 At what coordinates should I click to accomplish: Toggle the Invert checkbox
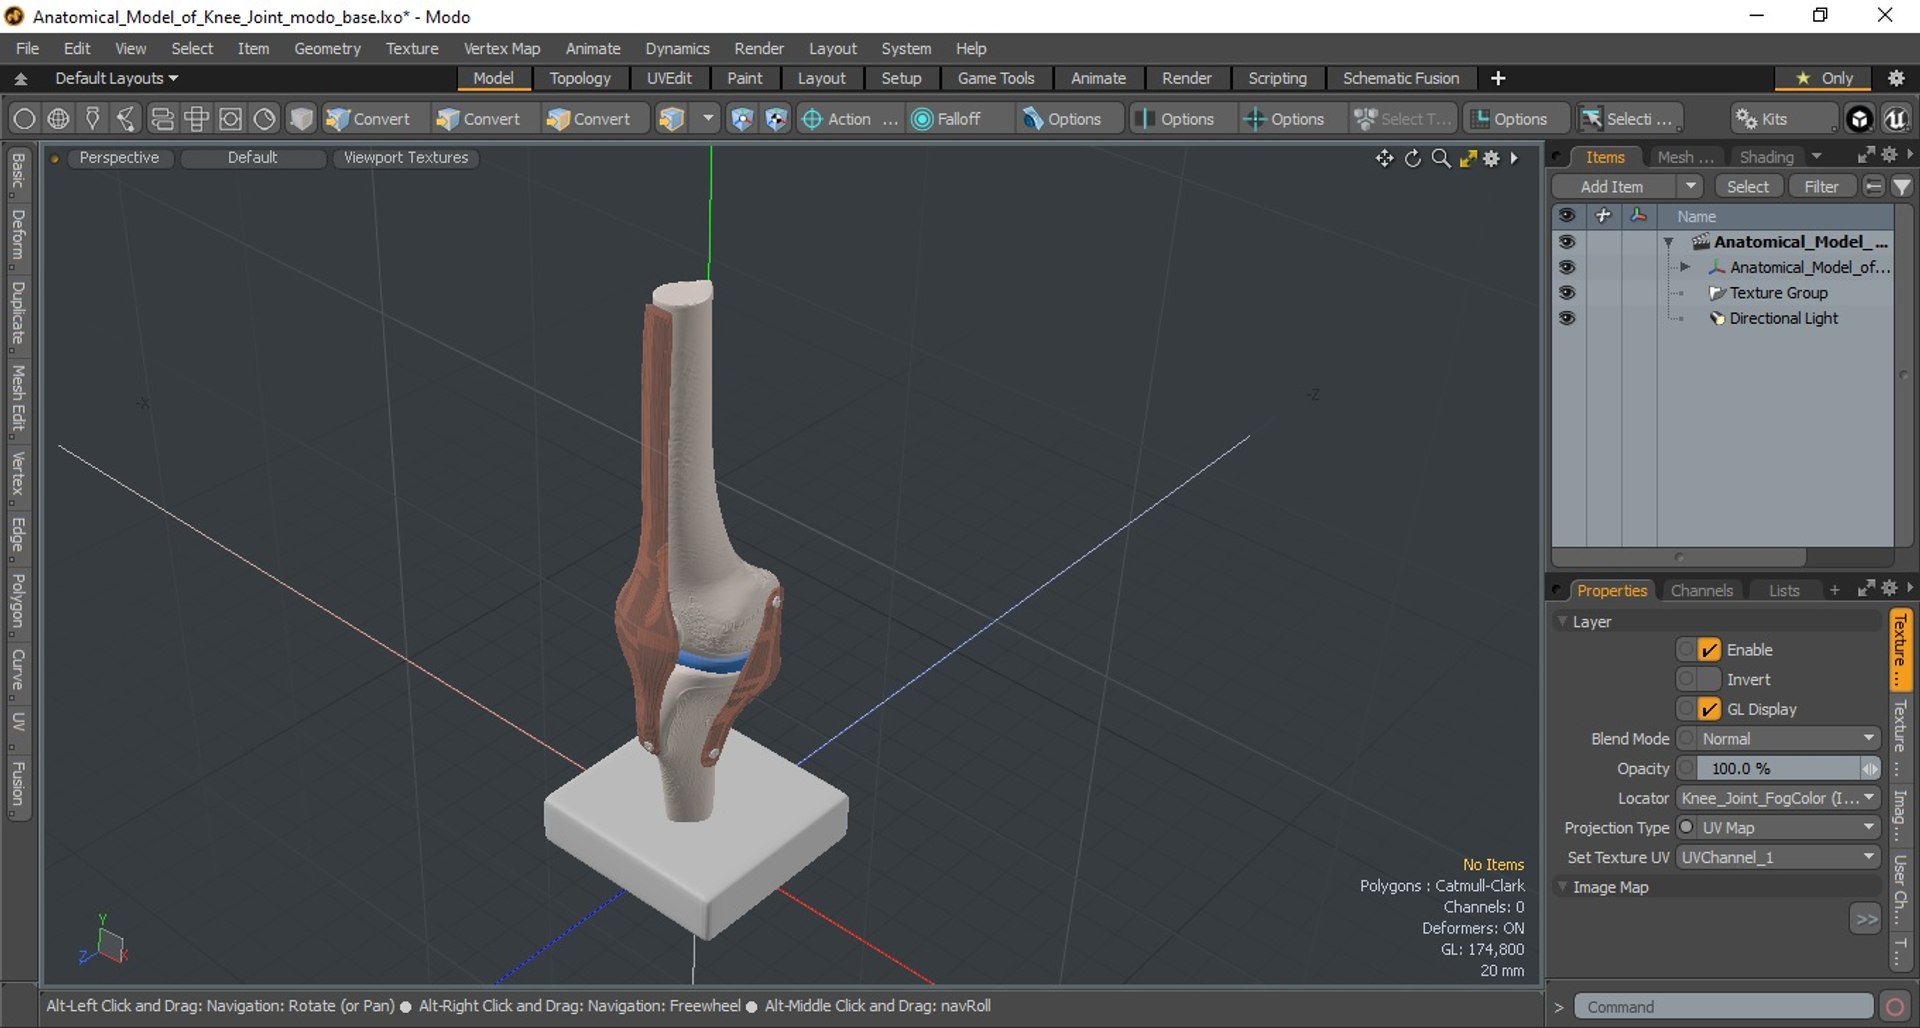[x=1709, y=680]
